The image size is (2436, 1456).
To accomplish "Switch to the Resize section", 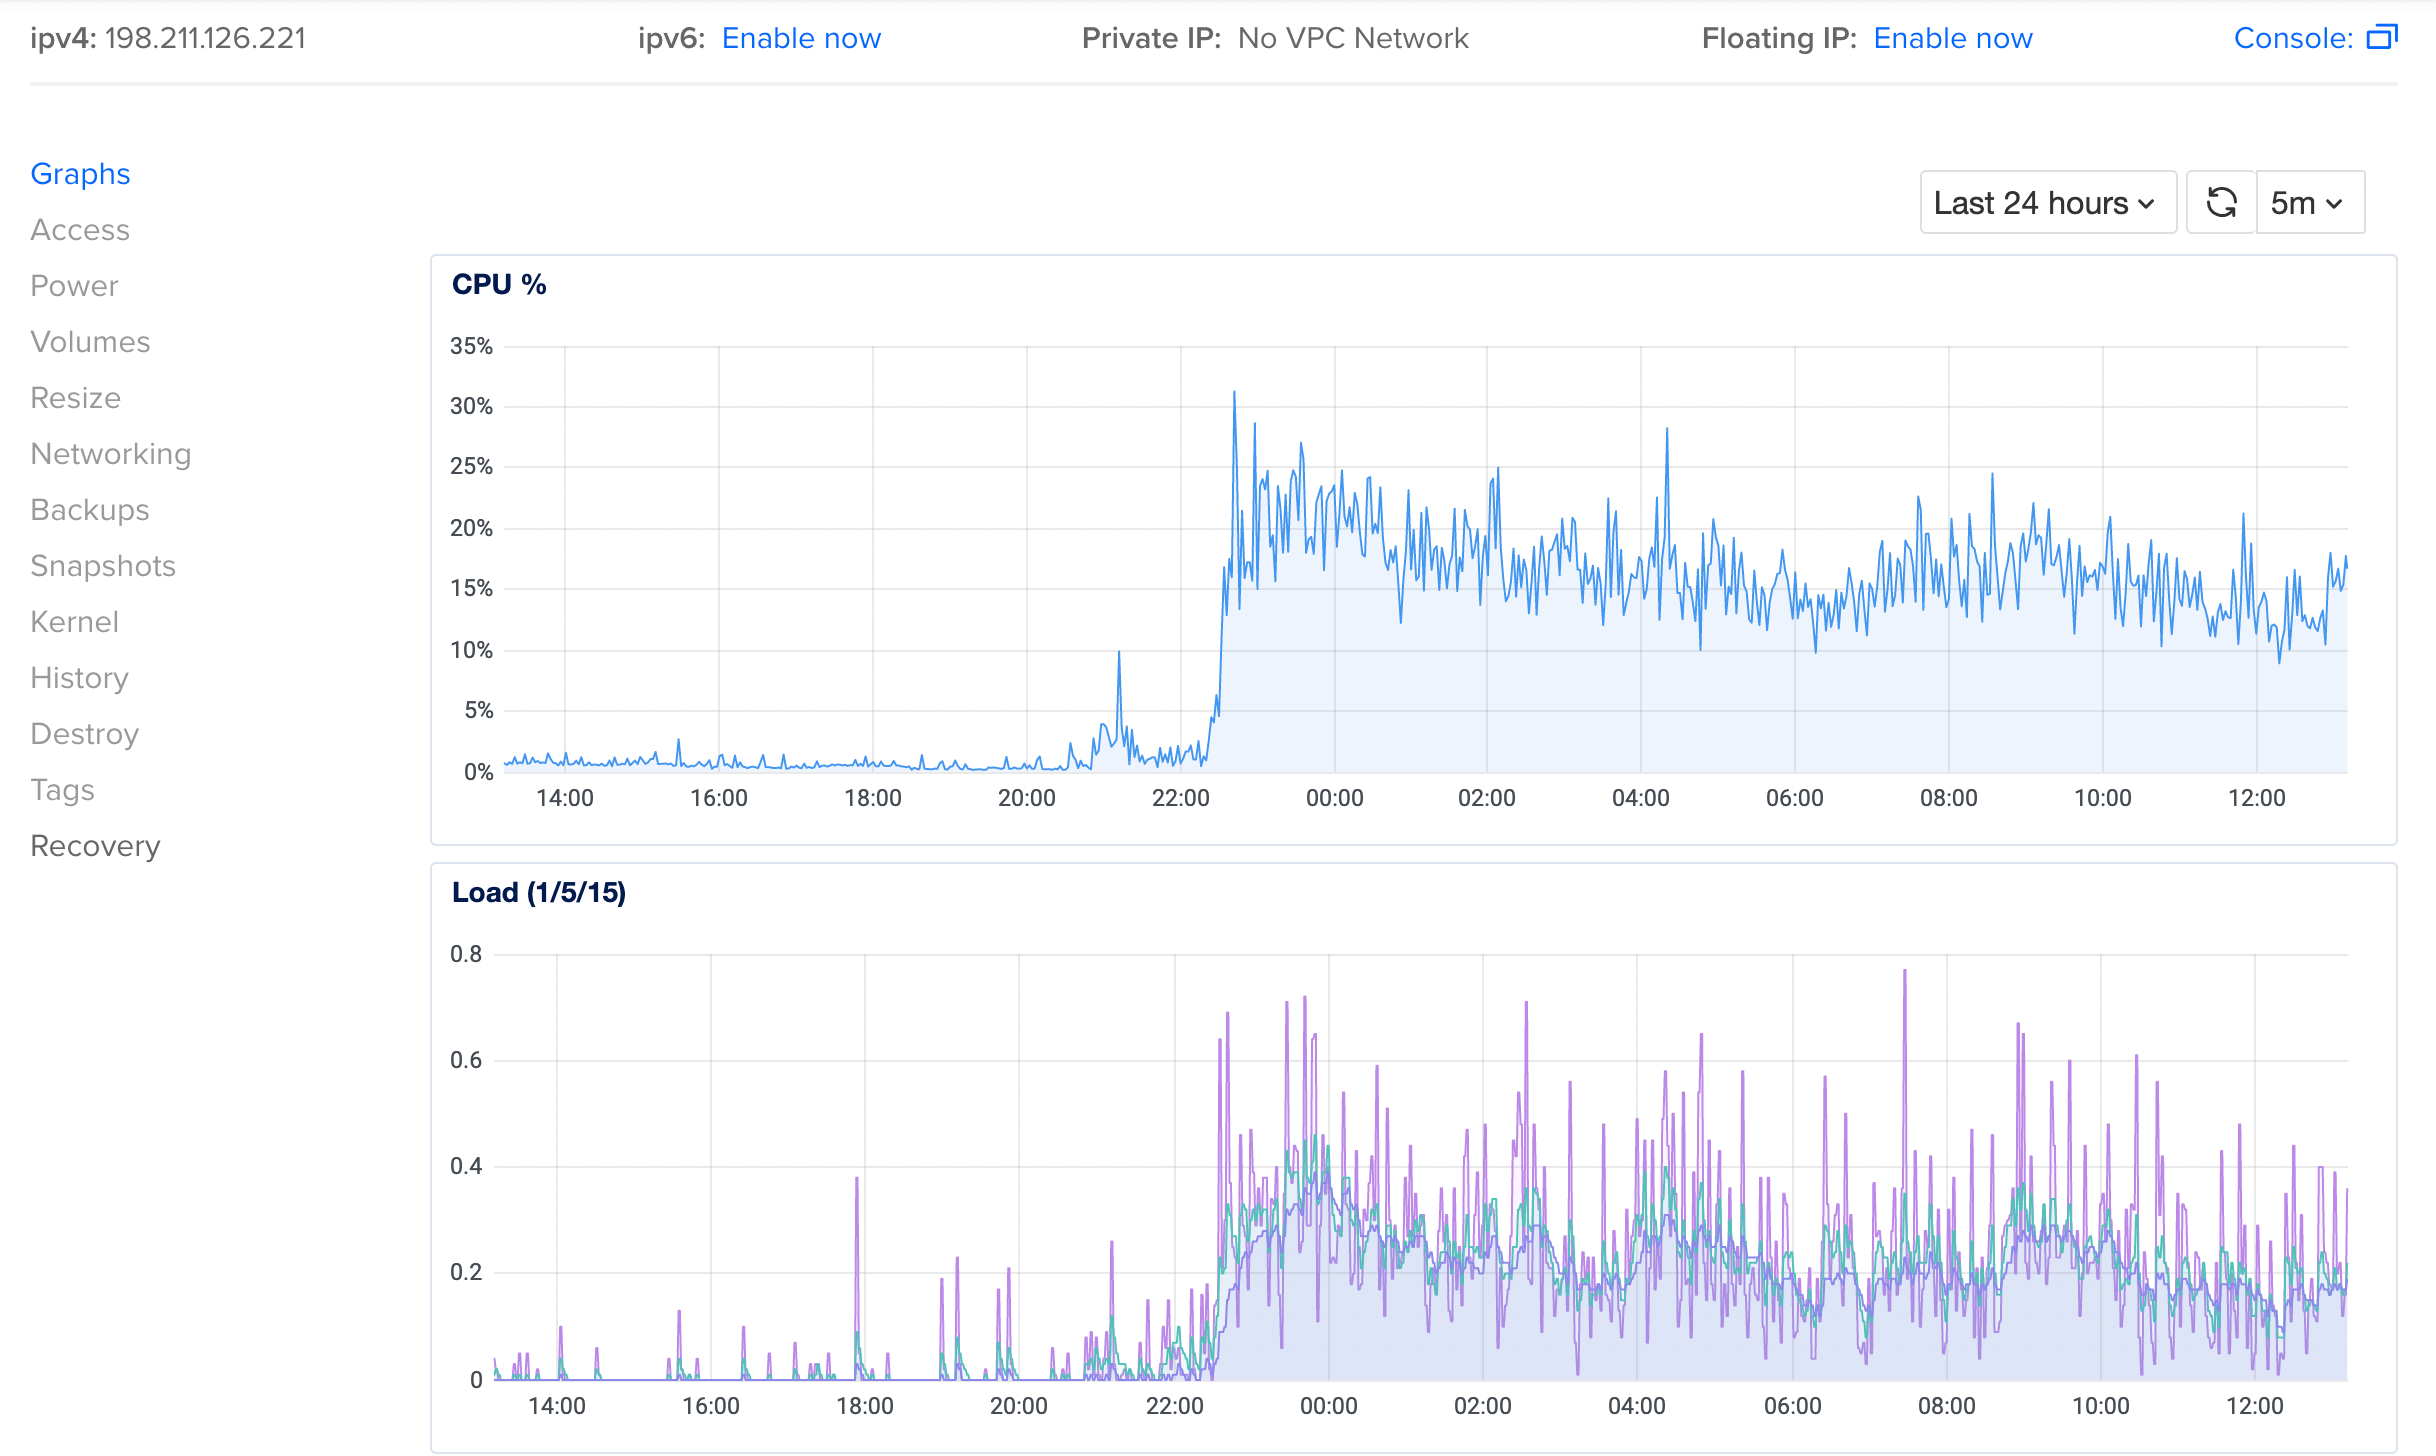I will 75,398.
